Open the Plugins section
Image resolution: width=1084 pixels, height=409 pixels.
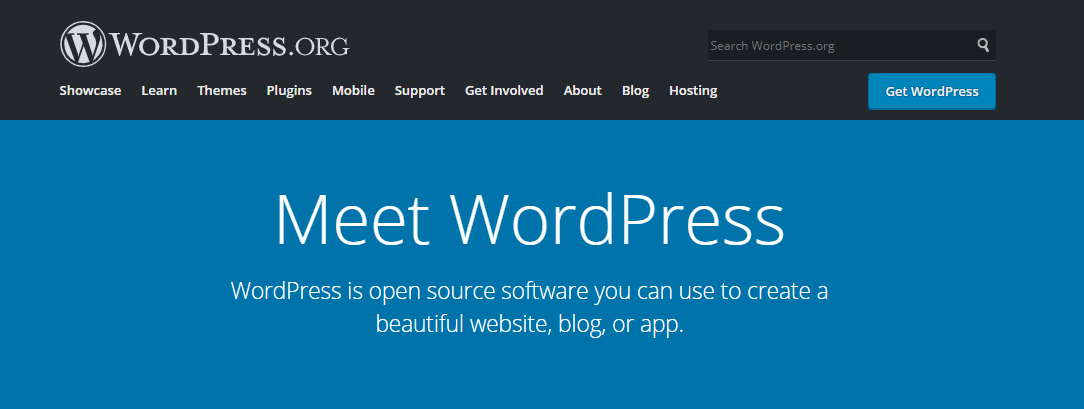(289, 91)
